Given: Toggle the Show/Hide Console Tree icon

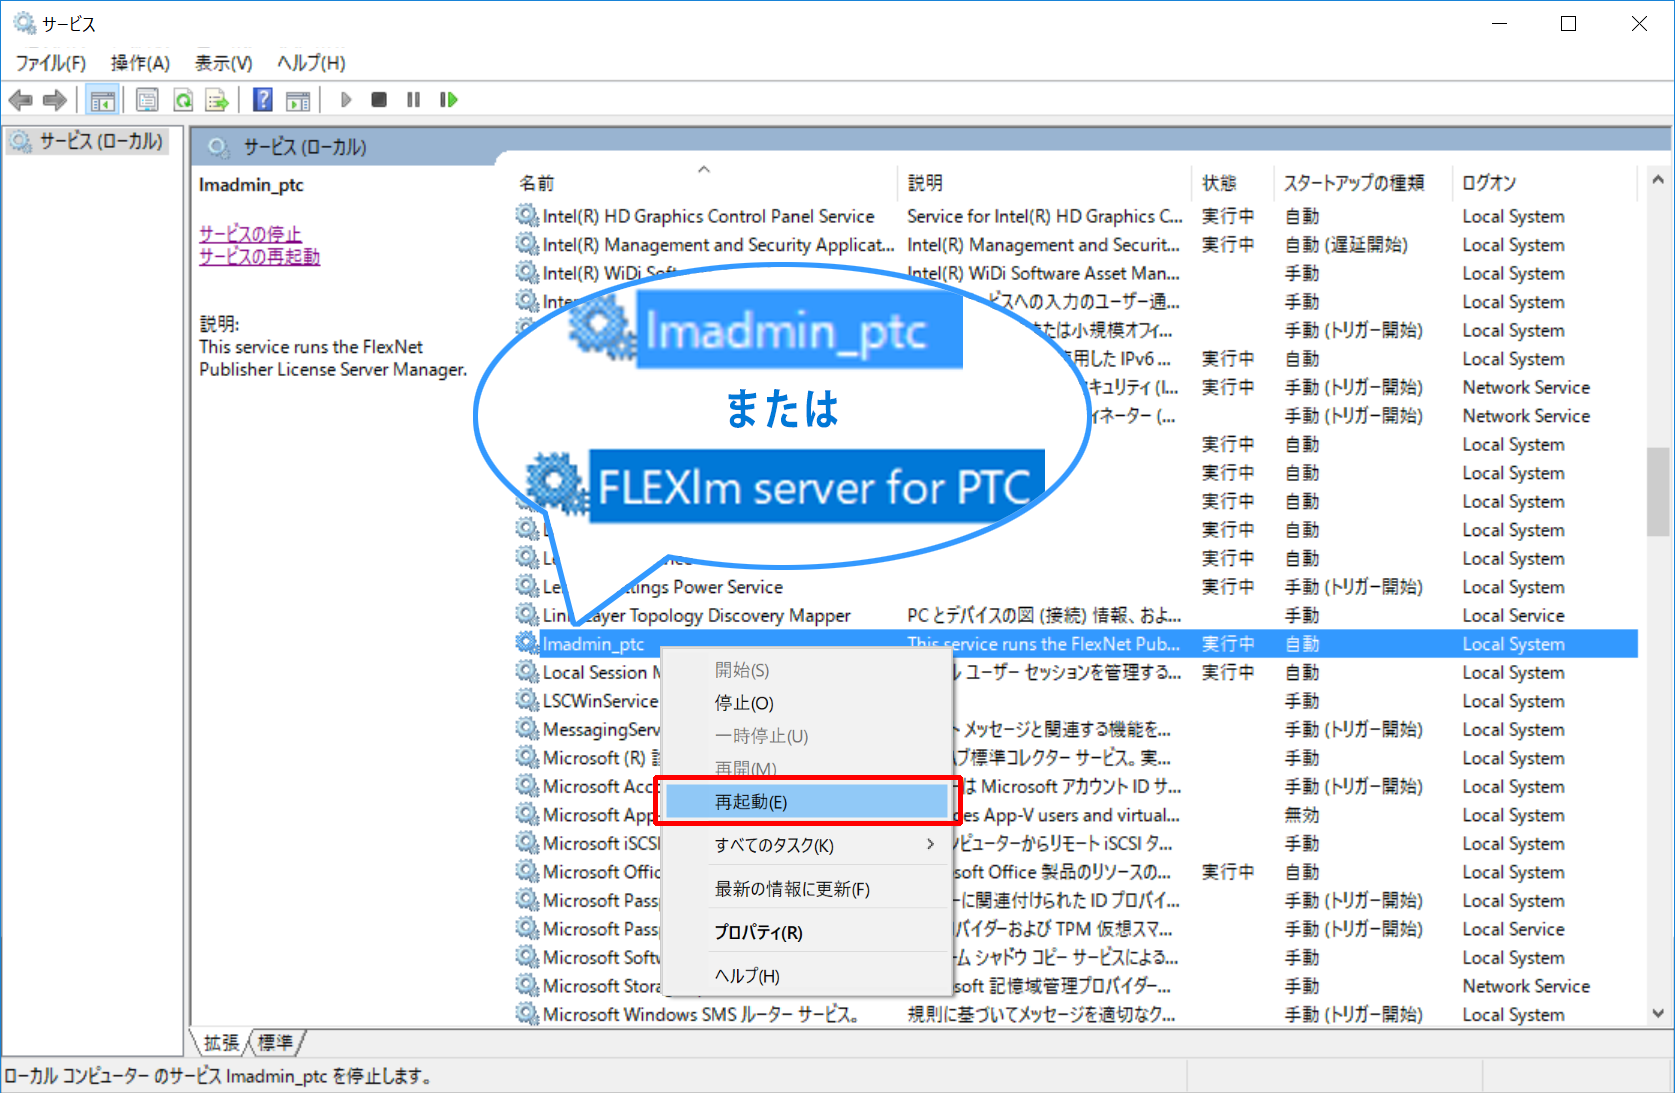Looking at the screenshot, I should point(102,100).
